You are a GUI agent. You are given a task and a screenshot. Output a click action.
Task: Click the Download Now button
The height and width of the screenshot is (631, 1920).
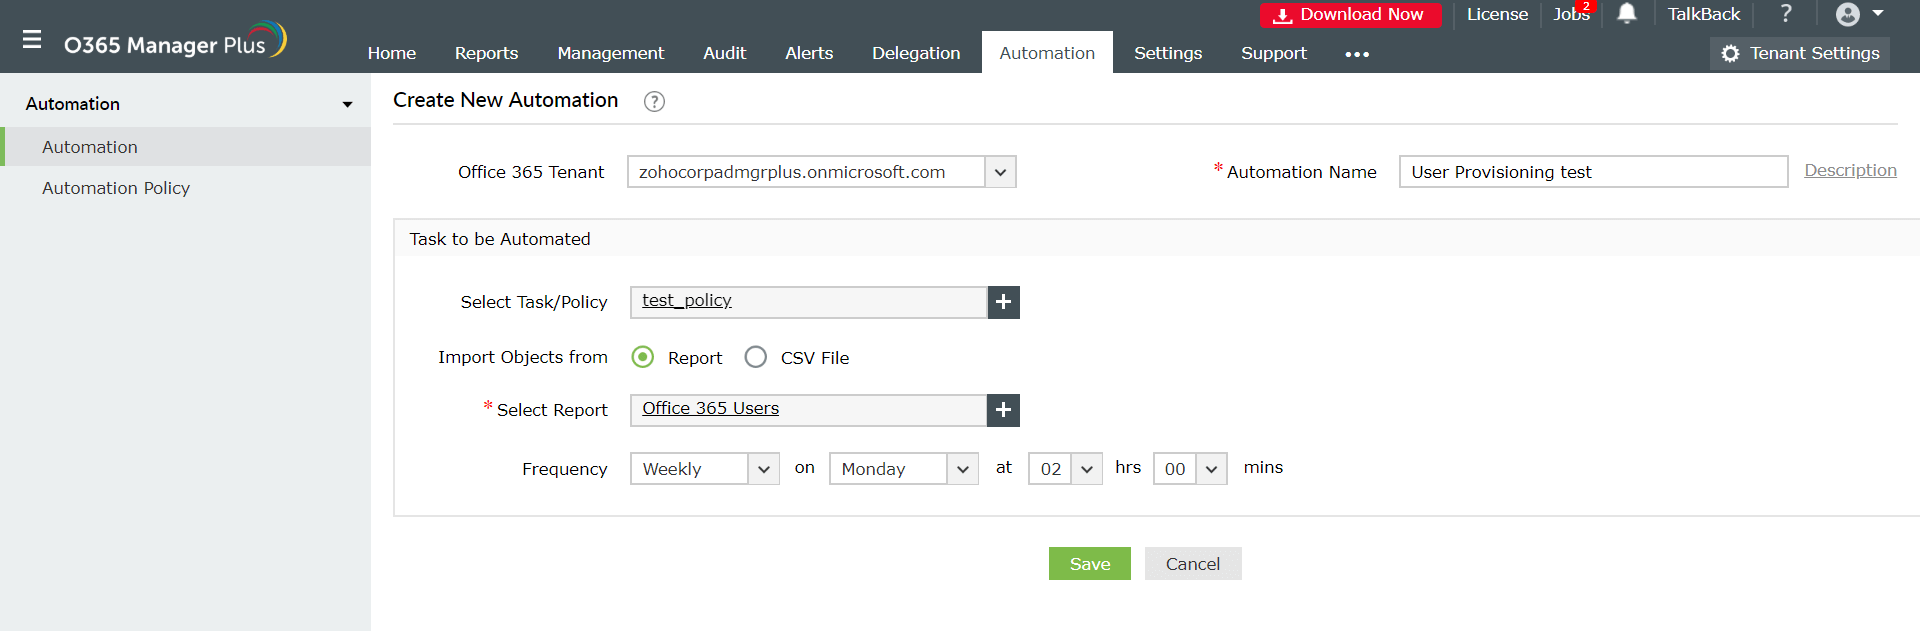coord(1350,15)
